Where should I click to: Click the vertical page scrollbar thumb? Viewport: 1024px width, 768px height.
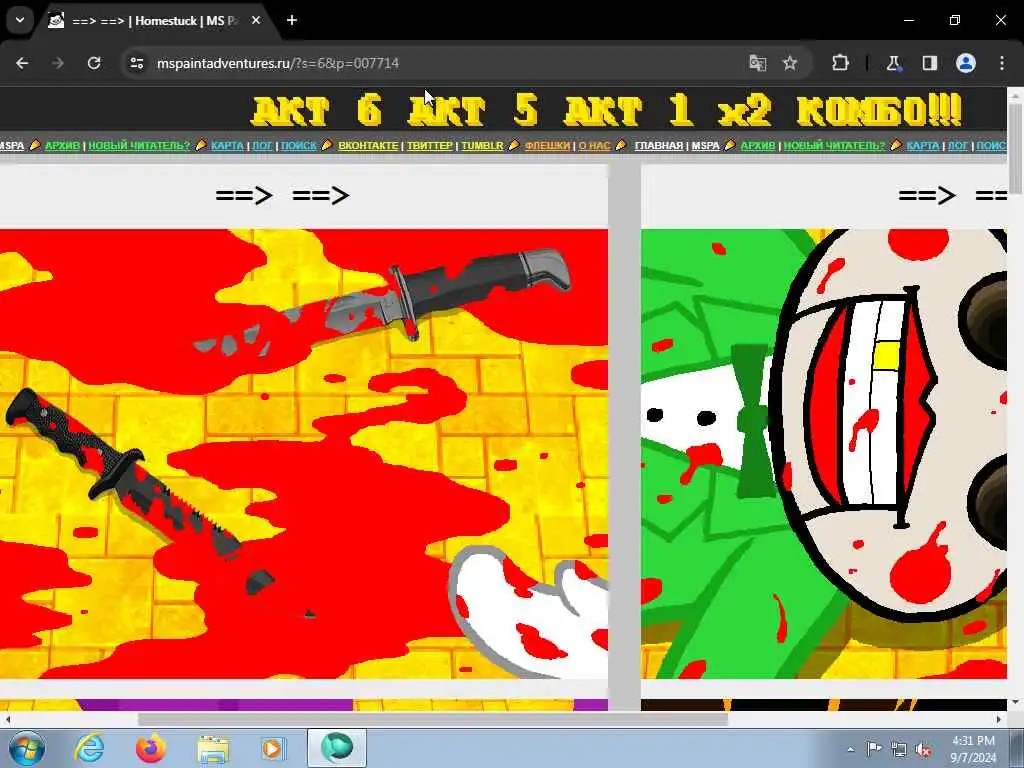click(1016, 148)
